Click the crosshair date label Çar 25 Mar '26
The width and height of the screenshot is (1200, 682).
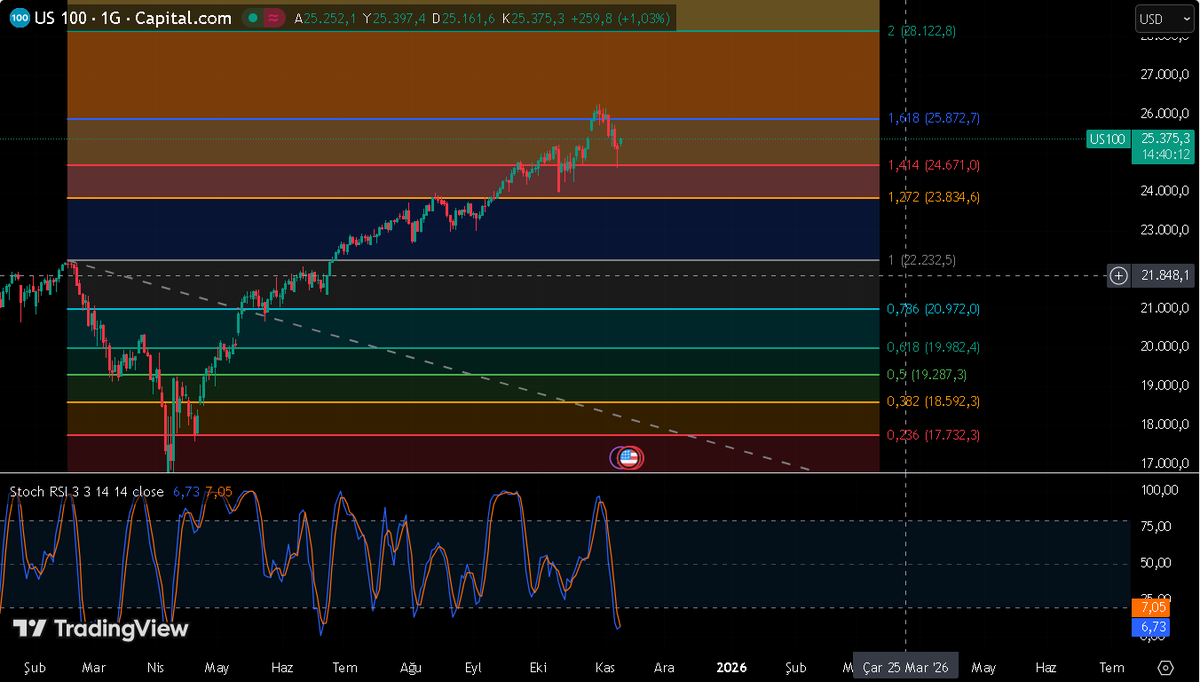point(906,667)
